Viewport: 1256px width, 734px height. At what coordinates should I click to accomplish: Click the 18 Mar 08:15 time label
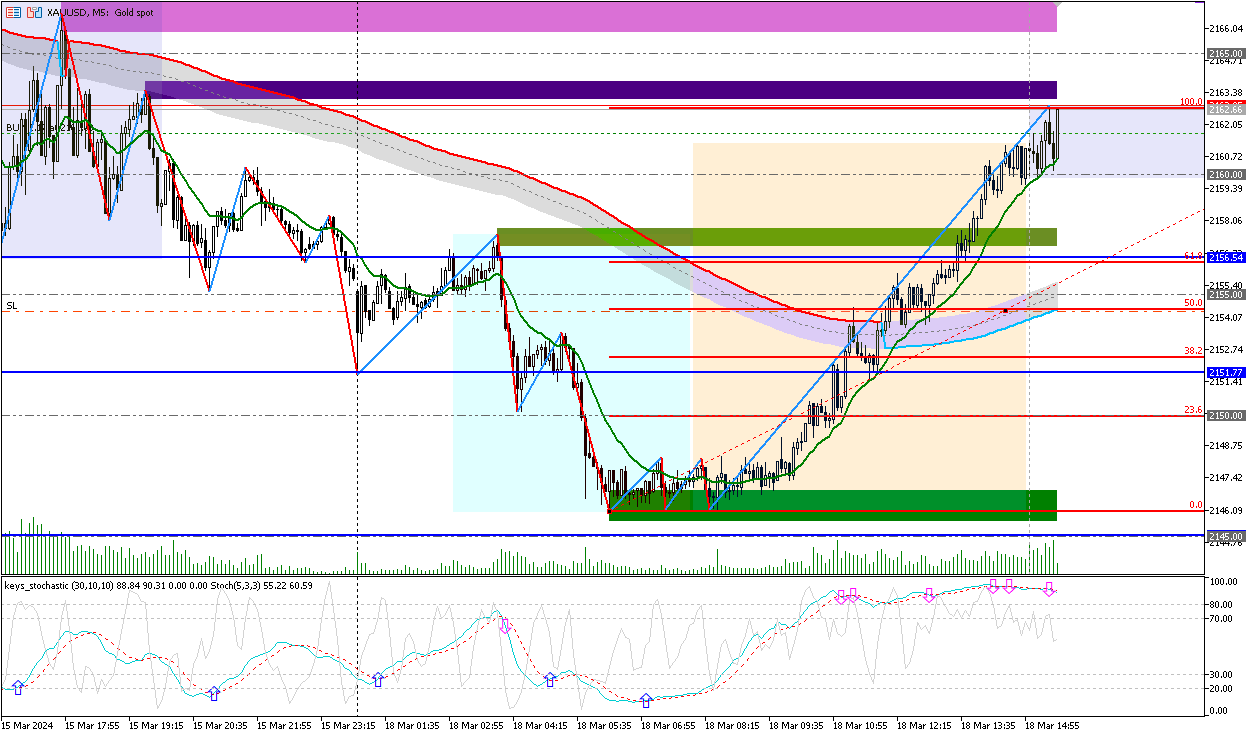coord(732,725)
